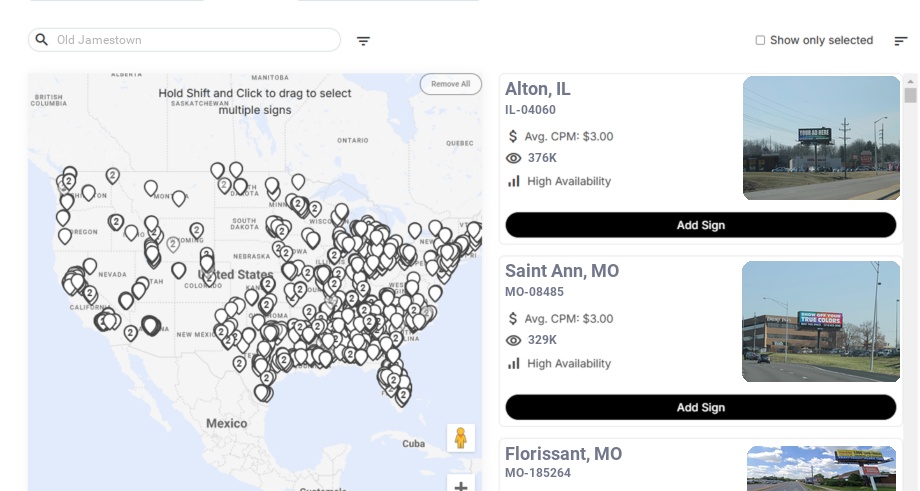Open the sort icon at top right
The height and width of the screenshot is (491, 920).
(x=900, y=41)
